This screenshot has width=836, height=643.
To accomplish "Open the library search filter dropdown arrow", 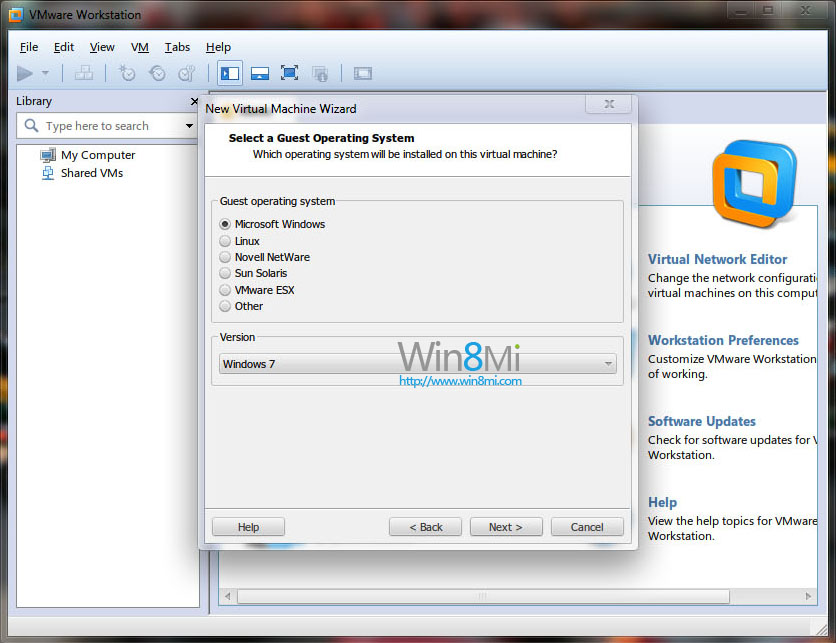I will (189, 126).
